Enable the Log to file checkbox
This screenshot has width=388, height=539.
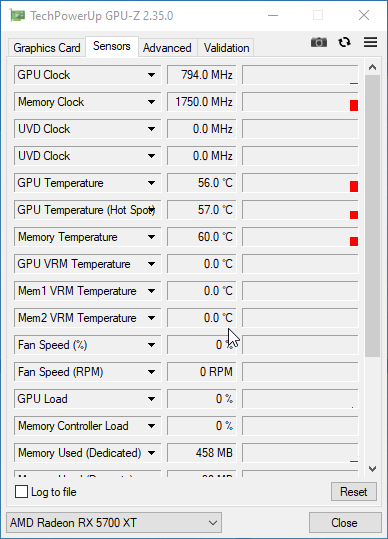21,492
